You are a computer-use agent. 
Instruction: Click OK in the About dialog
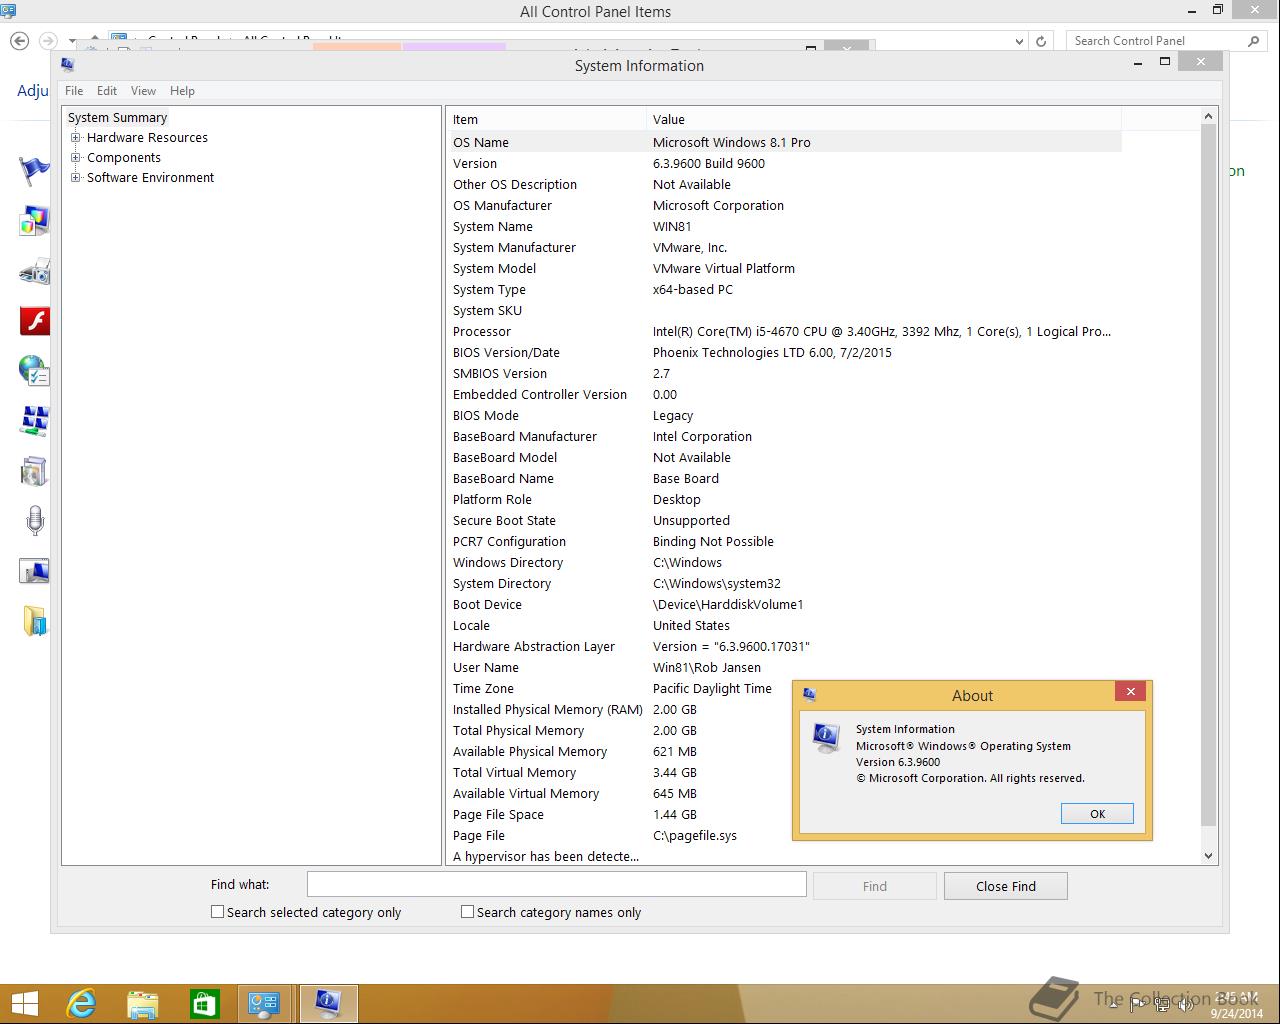pyautogui.click(x=1097, y=814)
